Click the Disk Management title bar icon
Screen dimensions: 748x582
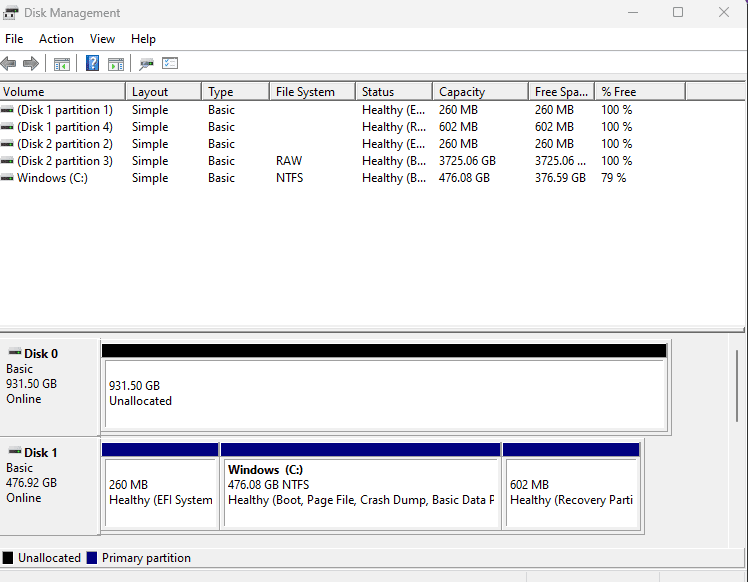pos(10,13)
